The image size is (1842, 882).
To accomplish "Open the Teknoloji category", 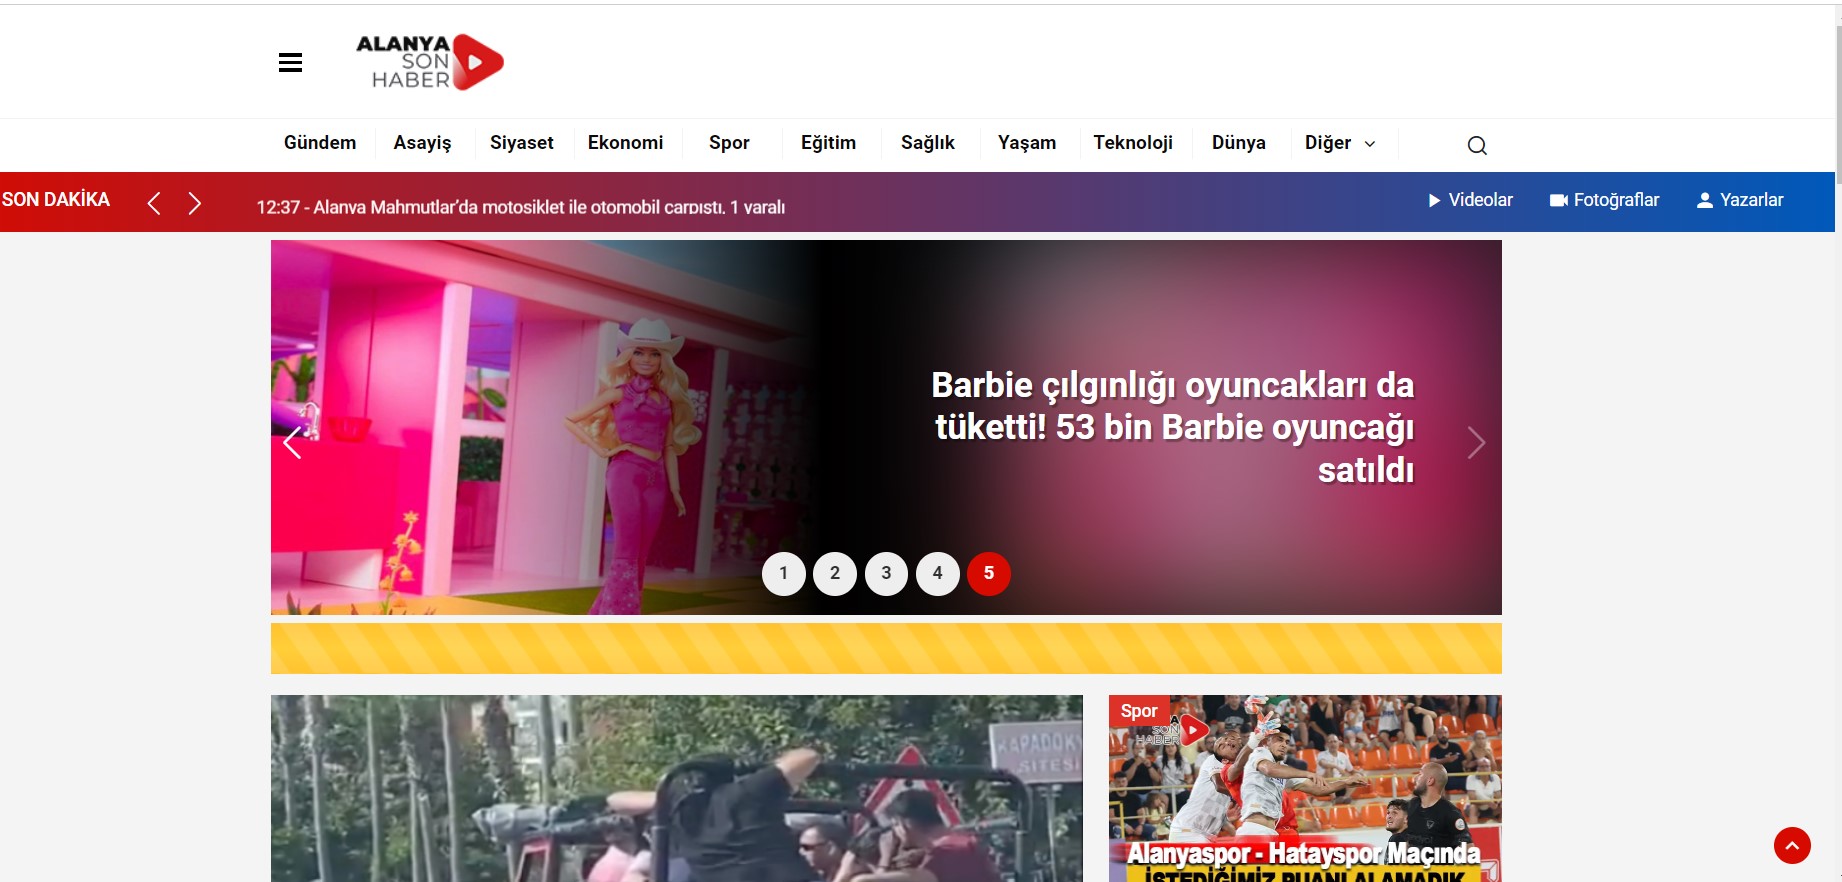I will [1133, 143].
